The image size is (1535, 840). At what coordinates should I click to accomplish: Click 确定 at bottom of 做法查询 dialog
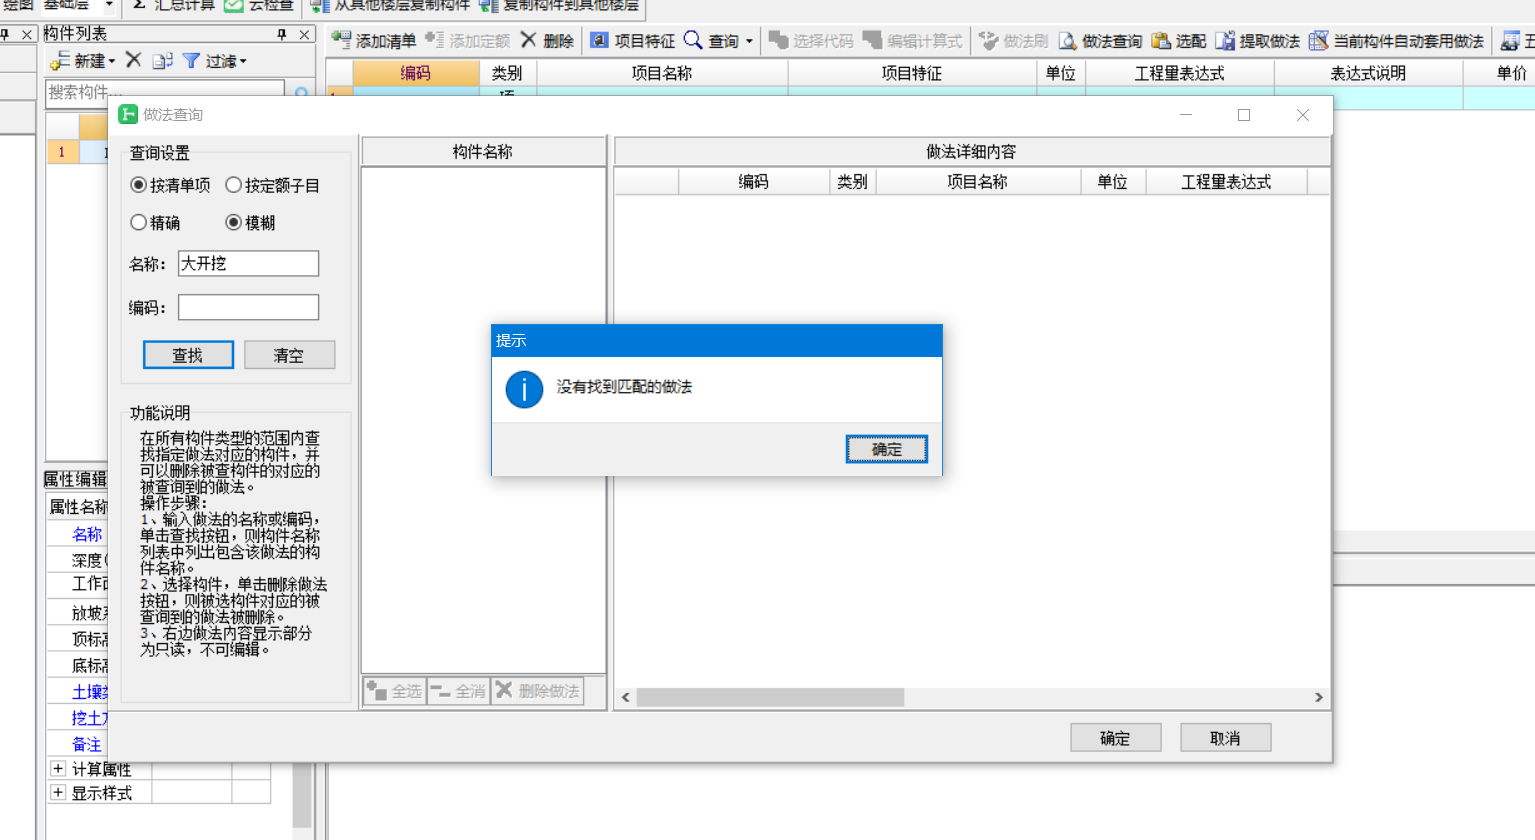tap(1115, 738)
